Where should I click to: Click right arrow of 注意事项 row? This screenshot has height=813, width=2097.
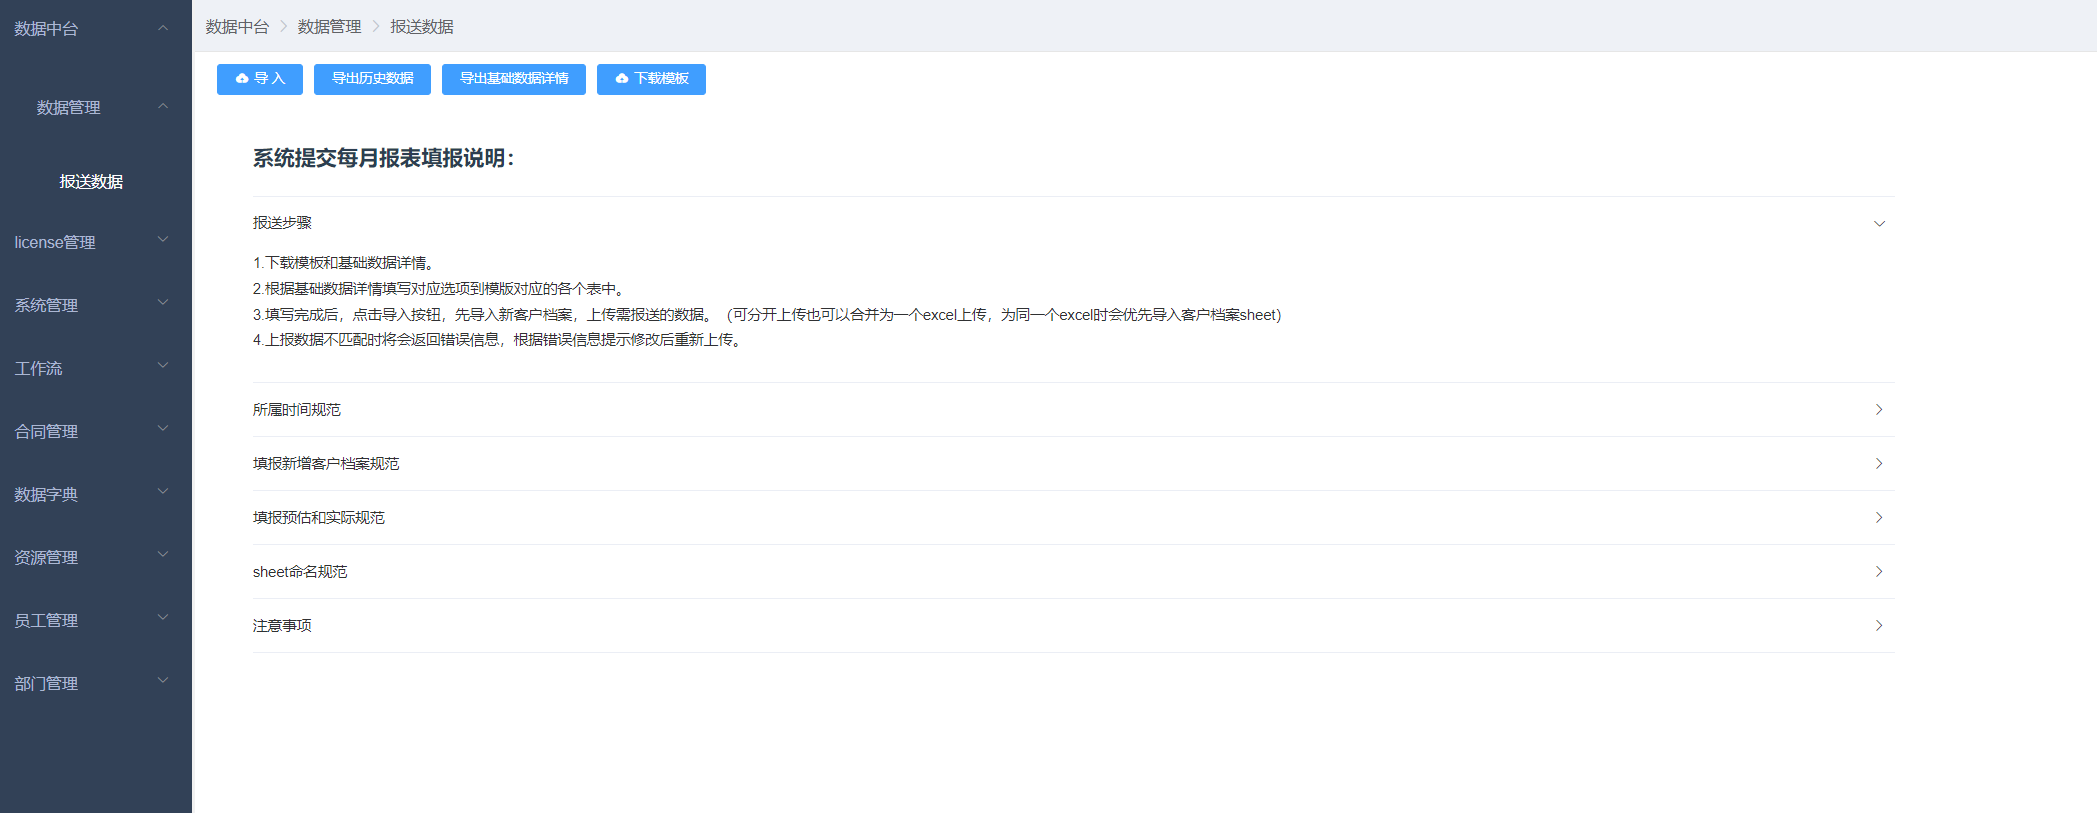(1879, 626)
